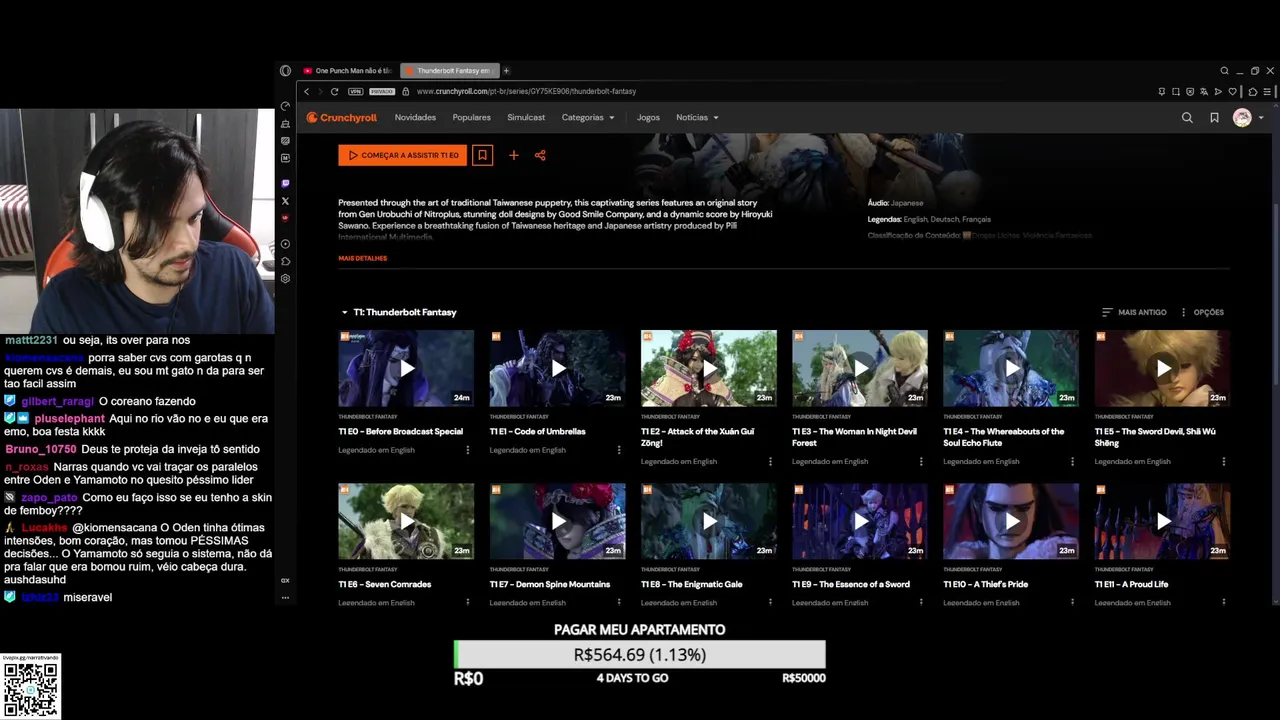Add series to a list with plus icon
Screen dimensions: 1280x720
point(513,155)
